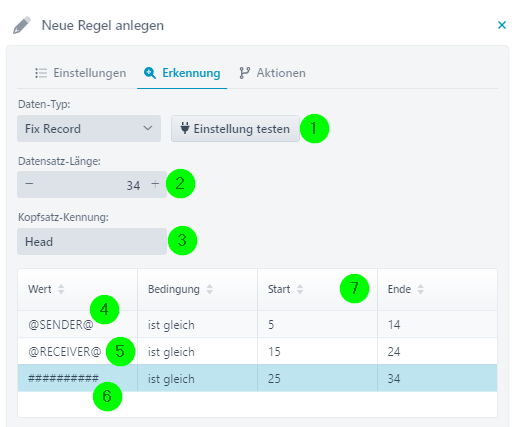This screenshot has height=427, width=515.
Task: Open the Aktionen tab
Action: pyautogui.click(x=272, y=73)
